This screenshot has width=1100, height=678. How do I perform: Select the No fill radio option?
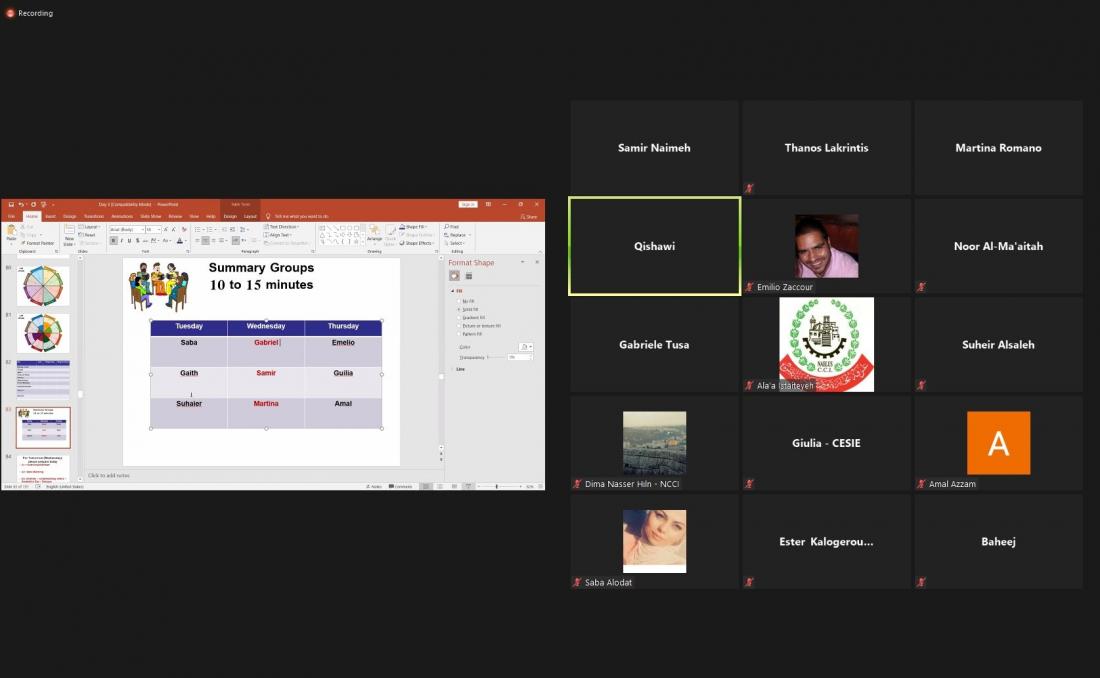tap(458, 301)
